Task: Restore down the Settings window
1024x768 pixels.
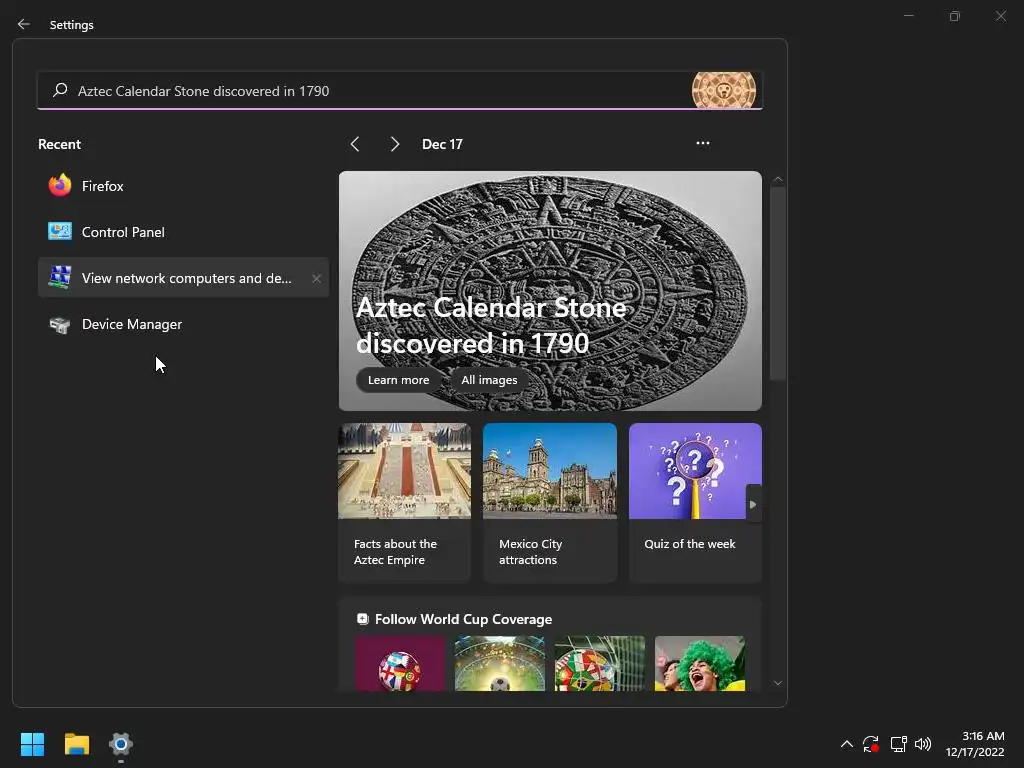Action: click(x=955, y=16)
